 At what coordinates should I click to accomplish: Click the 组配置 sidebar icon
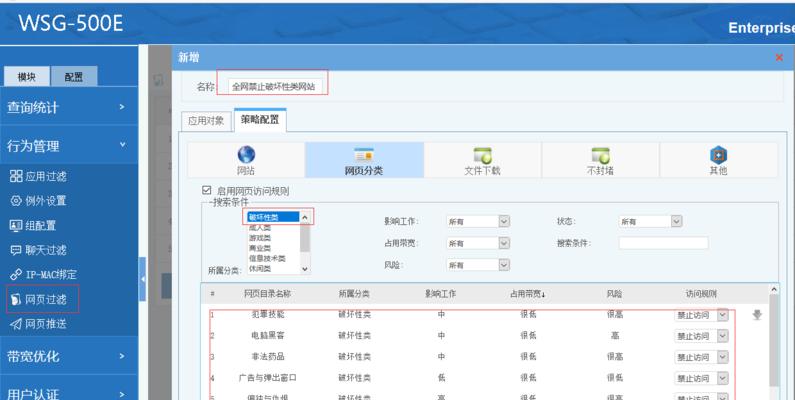point(16,225)
